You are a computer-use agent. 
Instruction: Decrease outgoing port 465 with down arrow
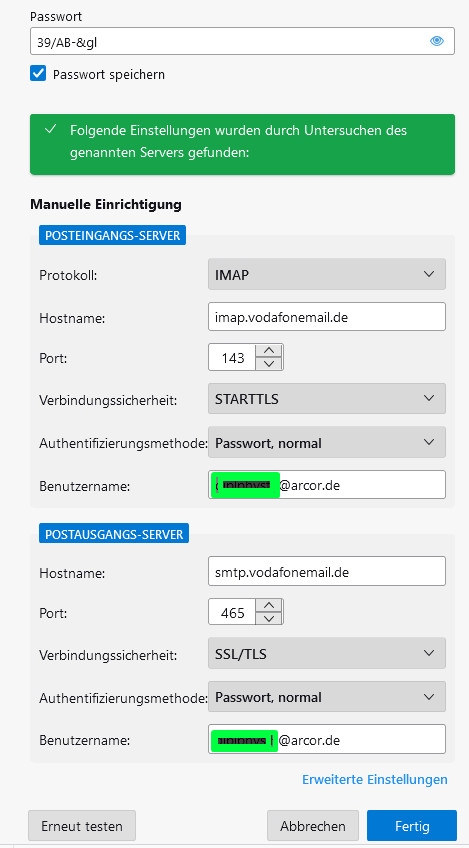pyautogui.click(x=269, y=619)
